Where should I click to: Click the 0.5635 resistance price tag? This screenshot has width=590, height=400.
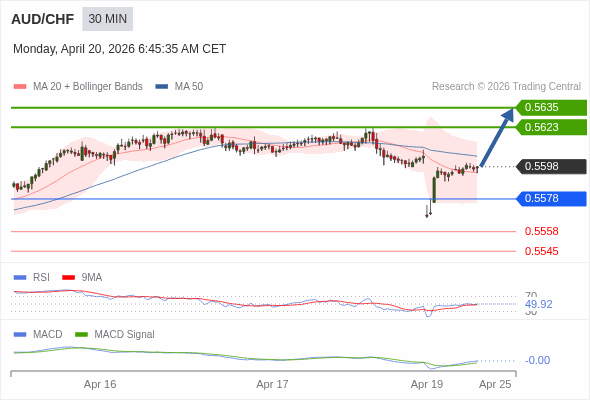click(x=551, y=108)
